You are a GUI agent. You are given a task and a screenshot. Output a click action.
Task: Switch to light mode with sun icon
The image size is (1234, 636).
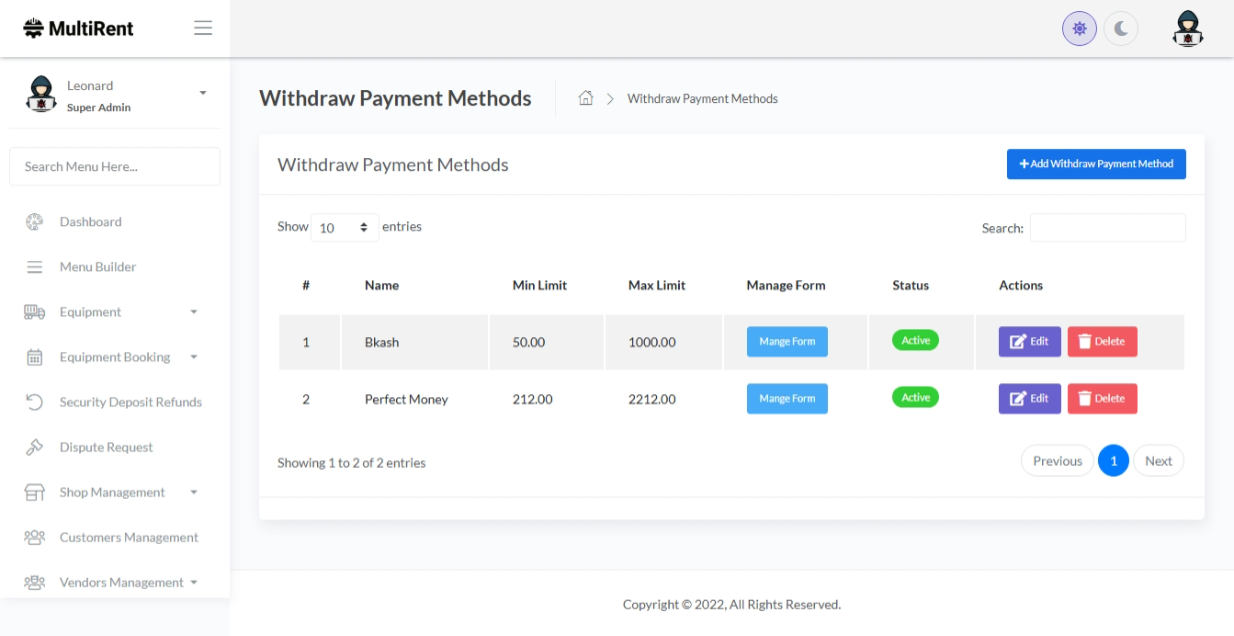coord(1079,29)
